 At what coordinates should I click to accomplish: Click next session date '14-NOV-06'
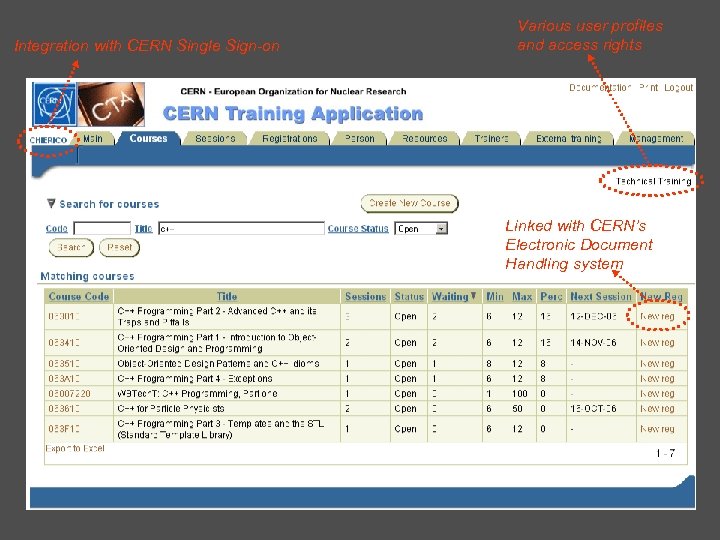[x=593, y=343]
